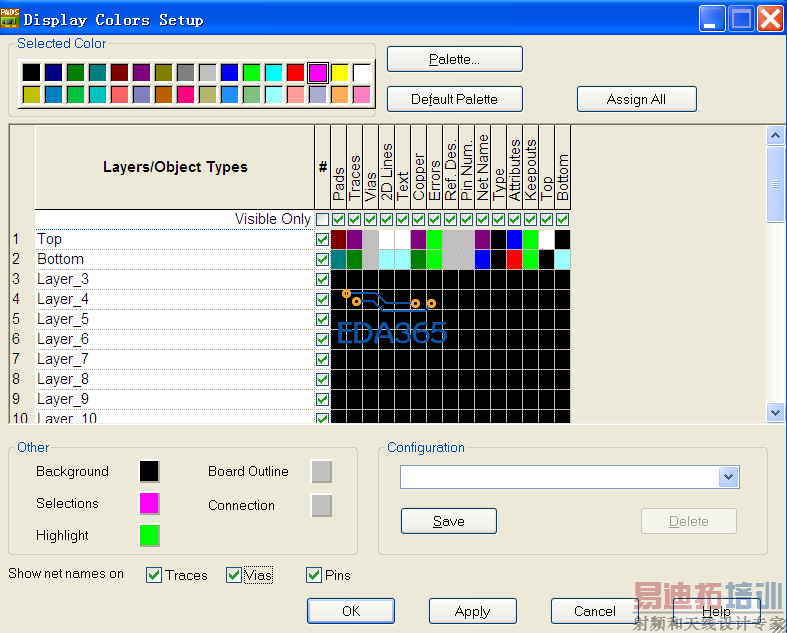The width and height of the screenshot is (787, 633).
Task: Change the Background color swatch
Action: [x=149, y=471]
